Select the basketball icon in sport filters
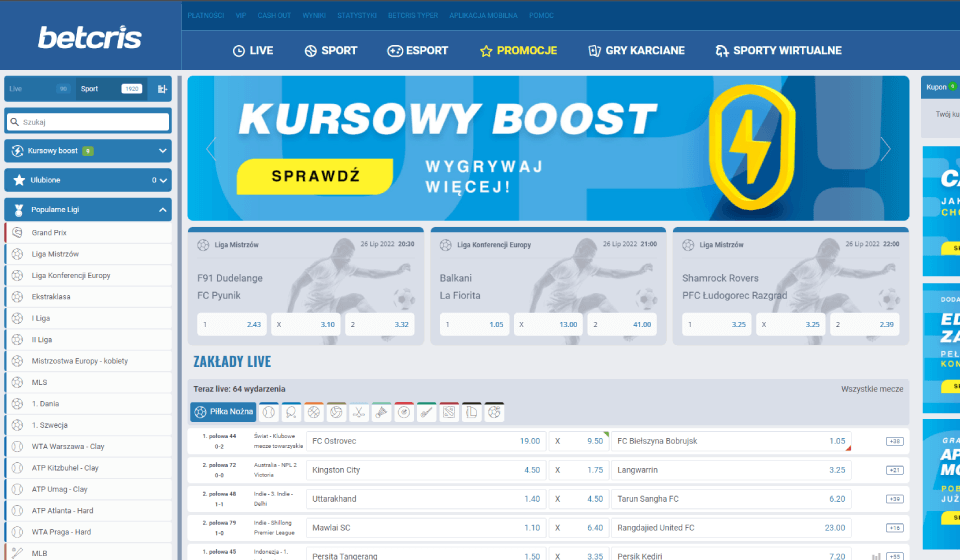 point(314,412)
